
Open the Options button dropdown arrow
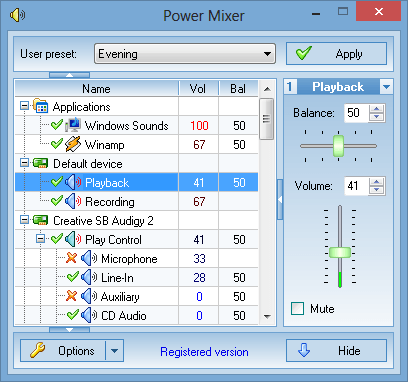pos(115,351)
